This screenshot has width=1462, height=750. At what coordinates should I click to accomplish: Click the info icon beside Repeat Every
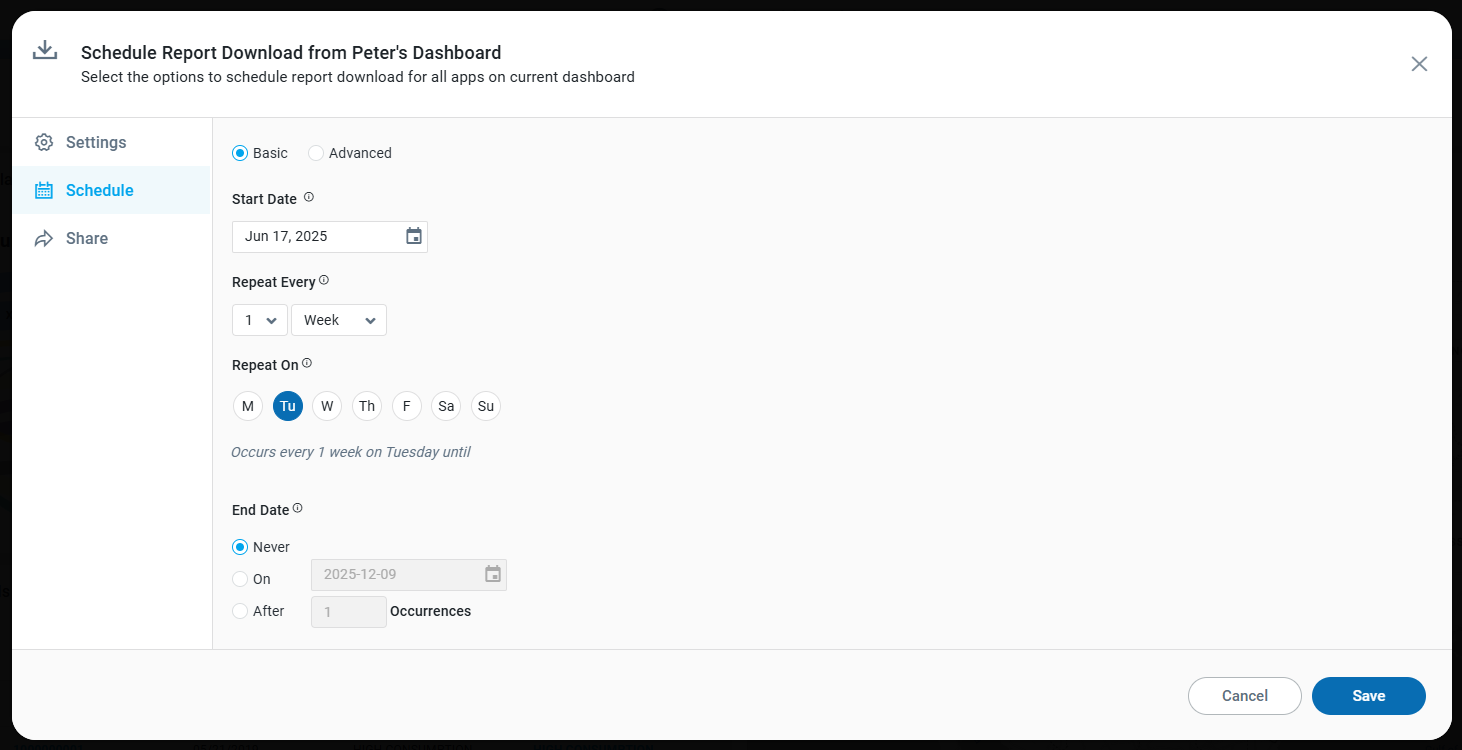coord(324,281)
